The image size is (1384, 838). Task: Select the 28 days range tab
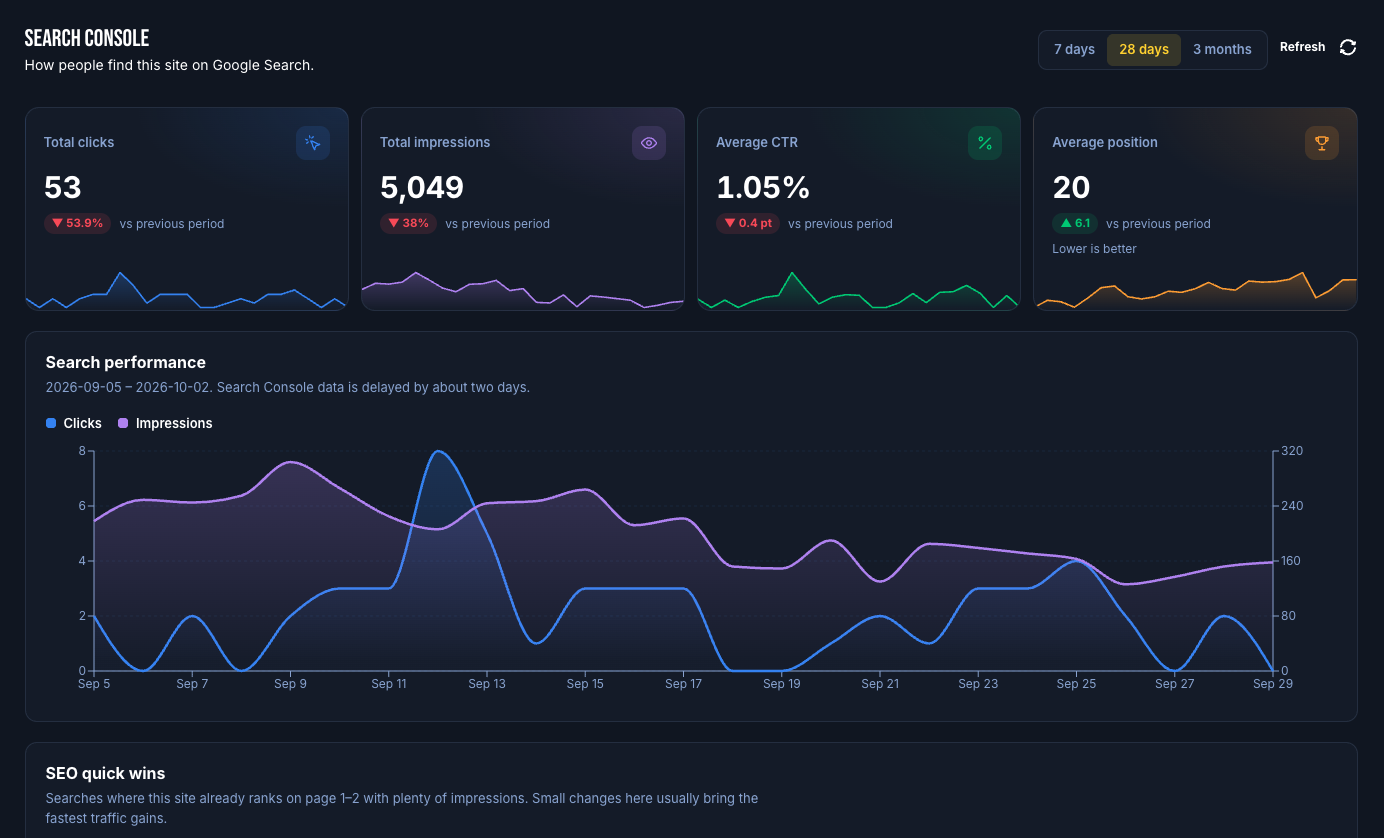(x=1144, y=50)
